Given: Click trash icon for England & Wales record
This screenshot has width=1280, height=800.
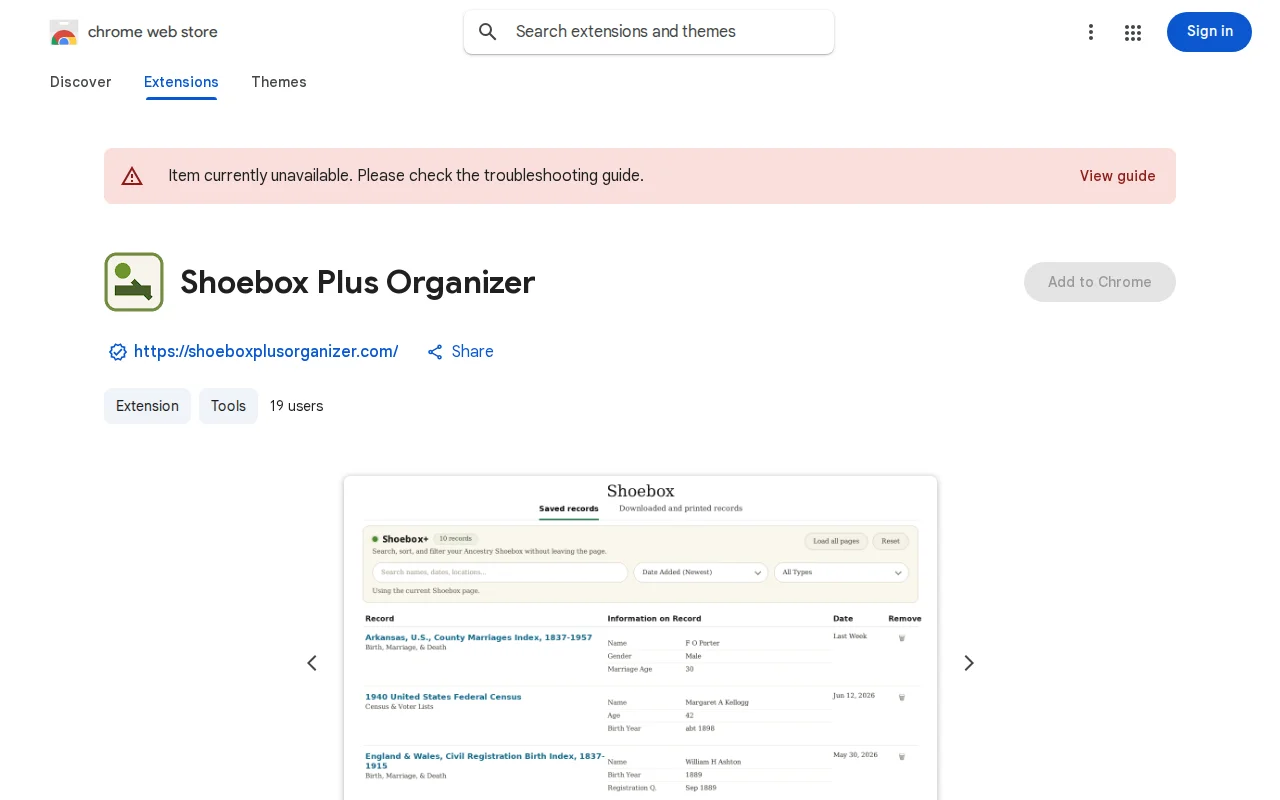Looking at the screenshot, I should coord(901,757).
